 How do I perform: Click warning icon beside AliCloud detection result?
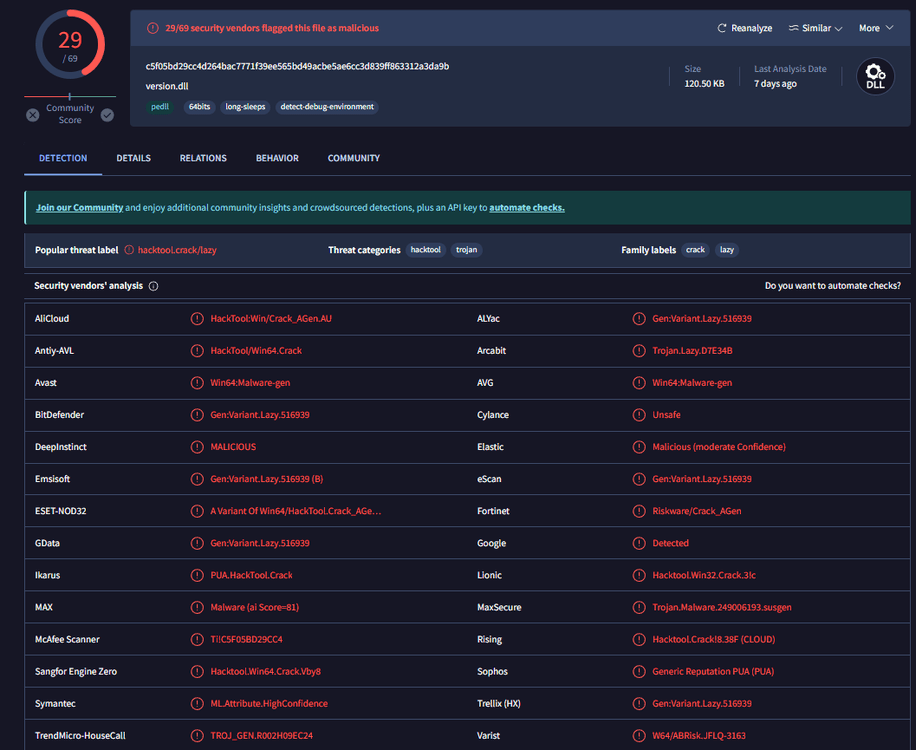[x=197, y=319]
